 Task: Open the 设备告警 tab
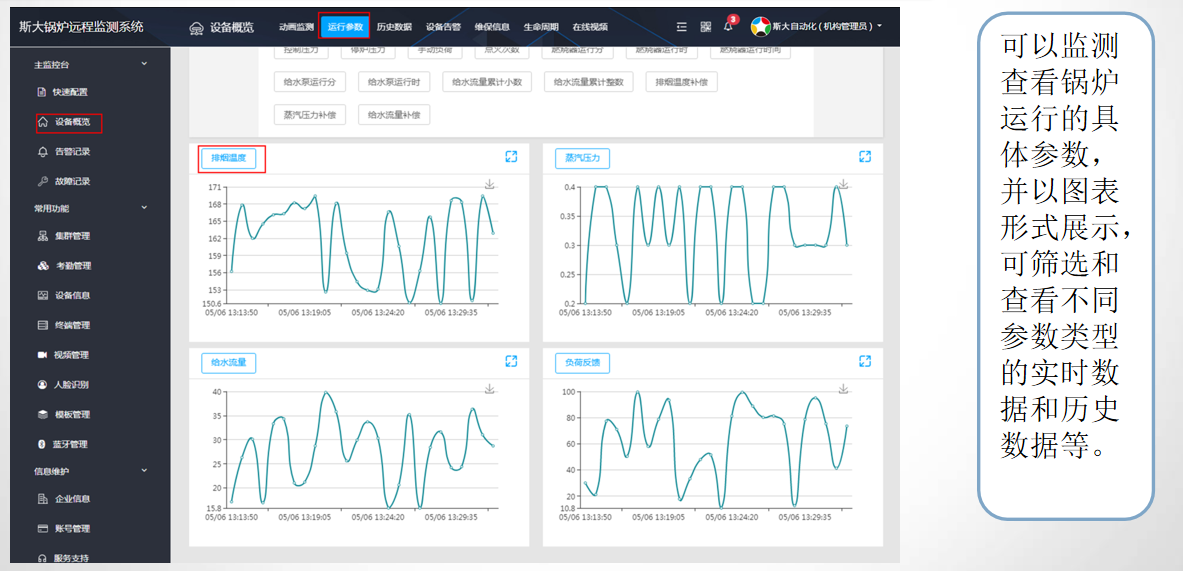point(443,27)
